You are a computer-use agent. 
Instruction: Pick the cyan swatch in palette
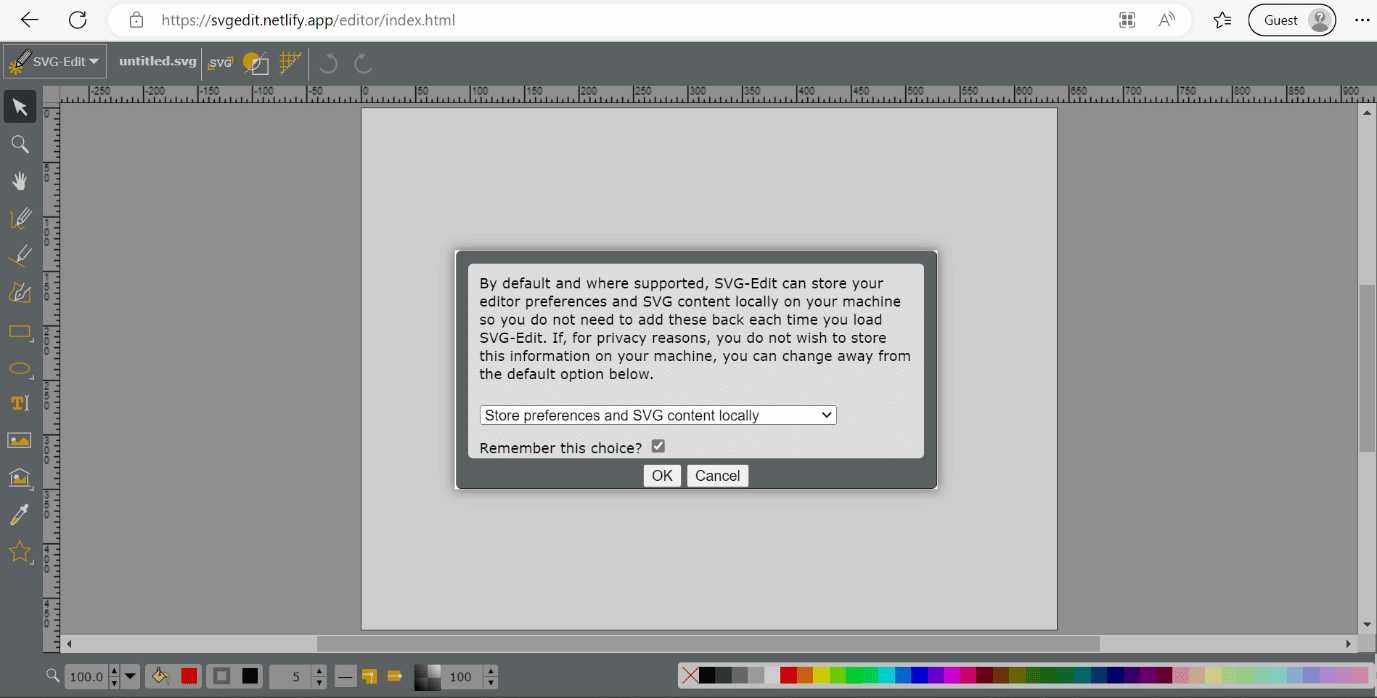click(x=886, y=676)
